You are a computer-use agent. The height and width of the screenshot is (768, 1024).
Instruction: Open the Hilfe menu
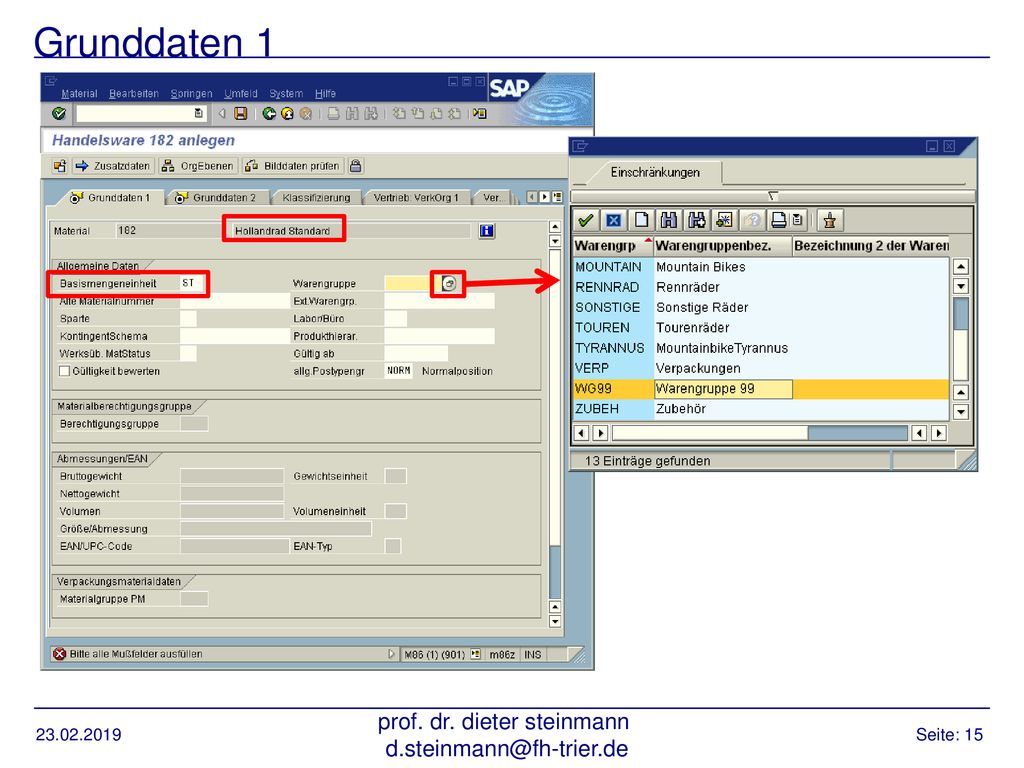click(325, 93)
